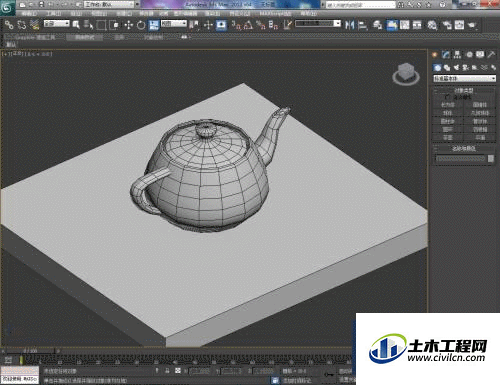Open the Curve Editor
Viewport: 500px width, 385px height.
tap(404, 25)
